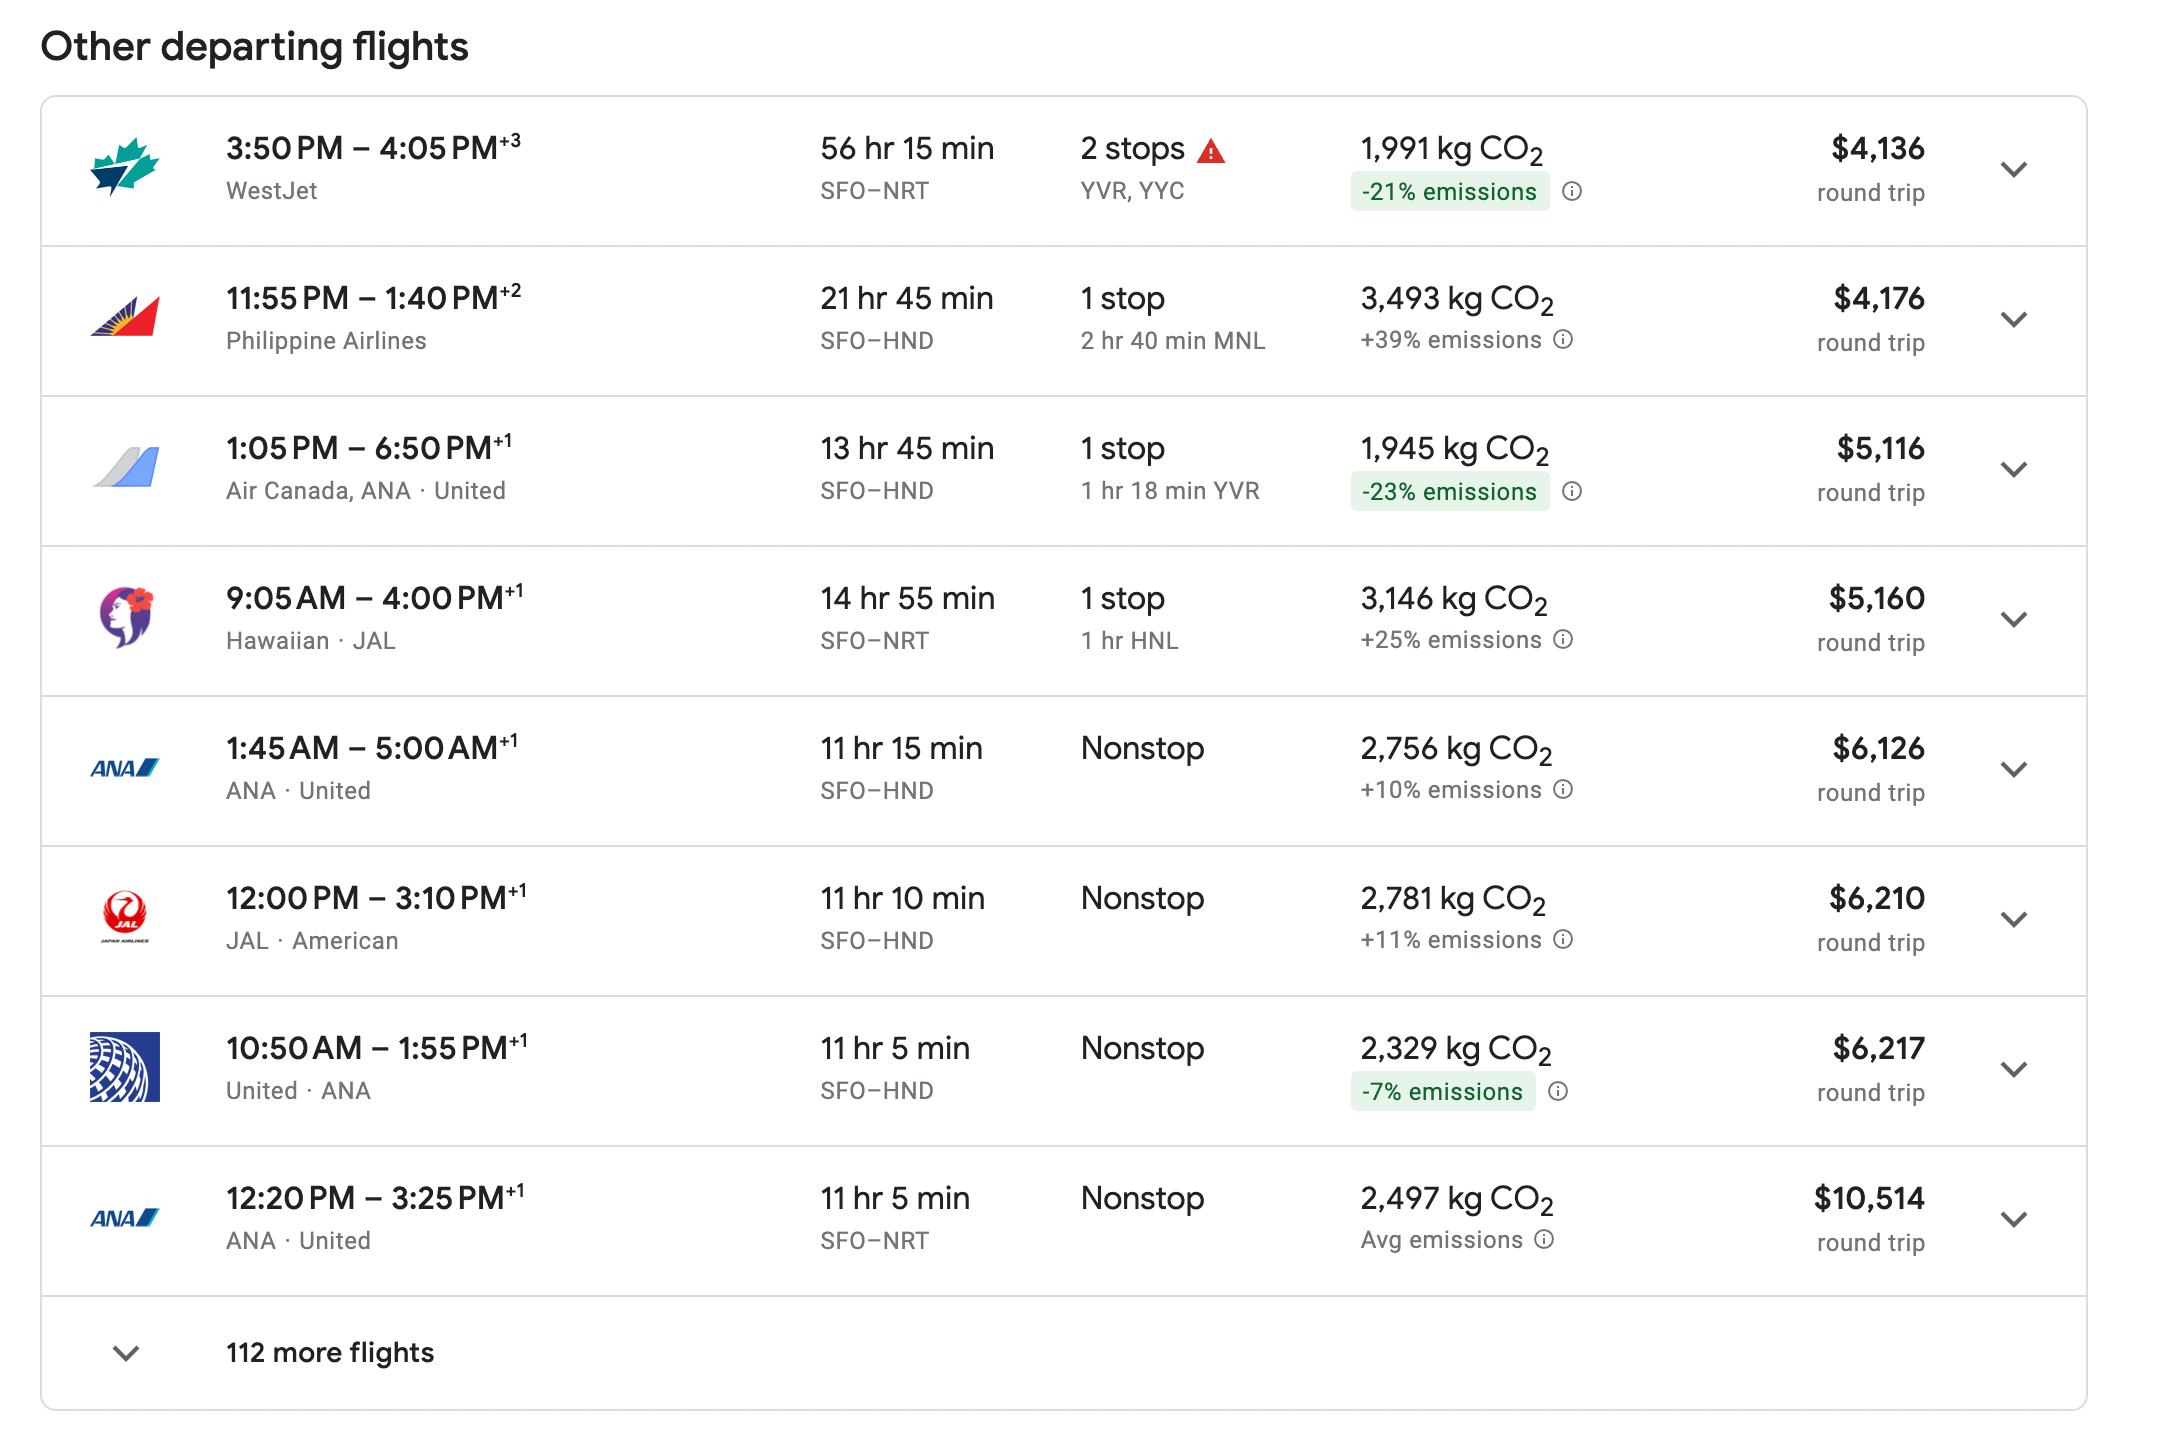Viewport: 2160px width, 1456px height.
Task: Select the 1:05 PM Air Canada flight
Action: 368,449
